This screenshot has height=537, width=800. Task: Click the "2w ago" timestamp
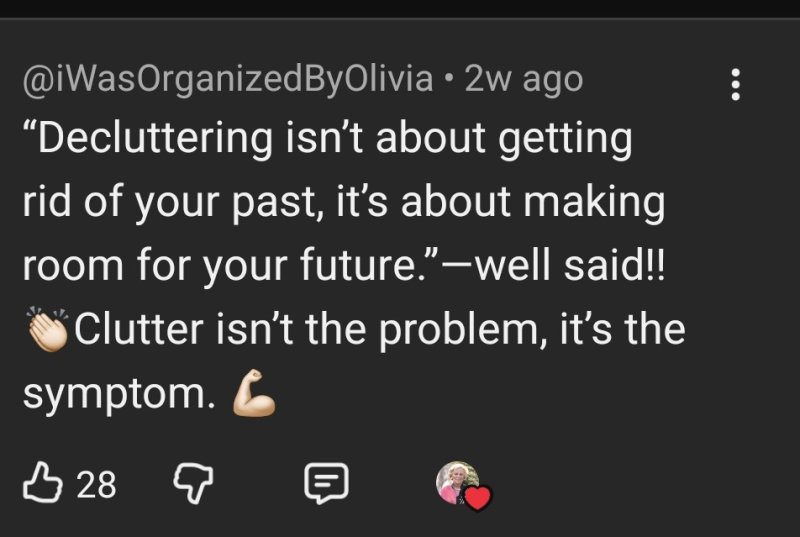click(x=524, y=80)
